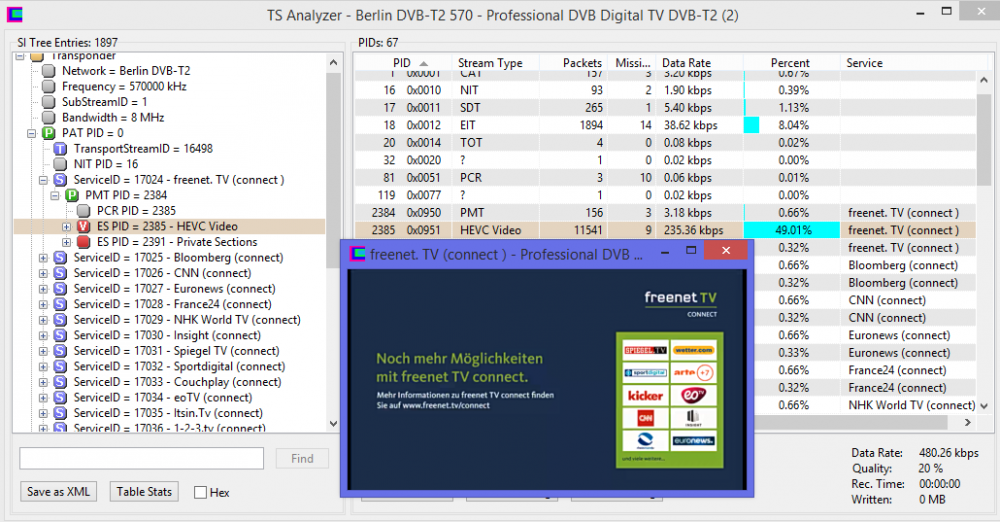The width and height of the screenshot is (1000, 522).
Task: Click the NIT PID 16 node icon
Action: point(60,164)
